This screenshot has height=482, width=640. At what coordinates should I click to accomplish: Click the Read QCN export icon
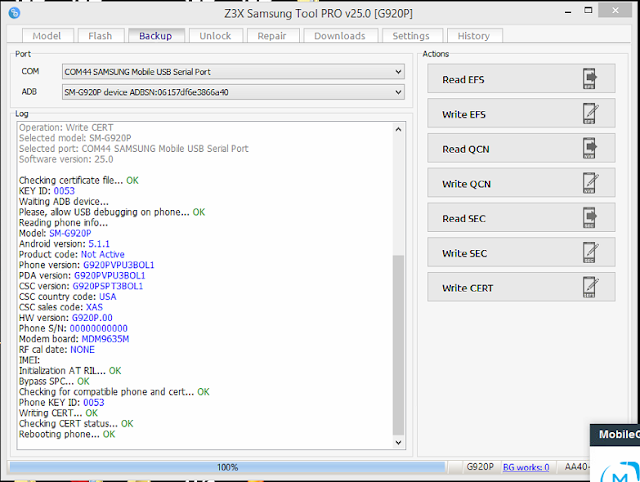tap(589, 148)
